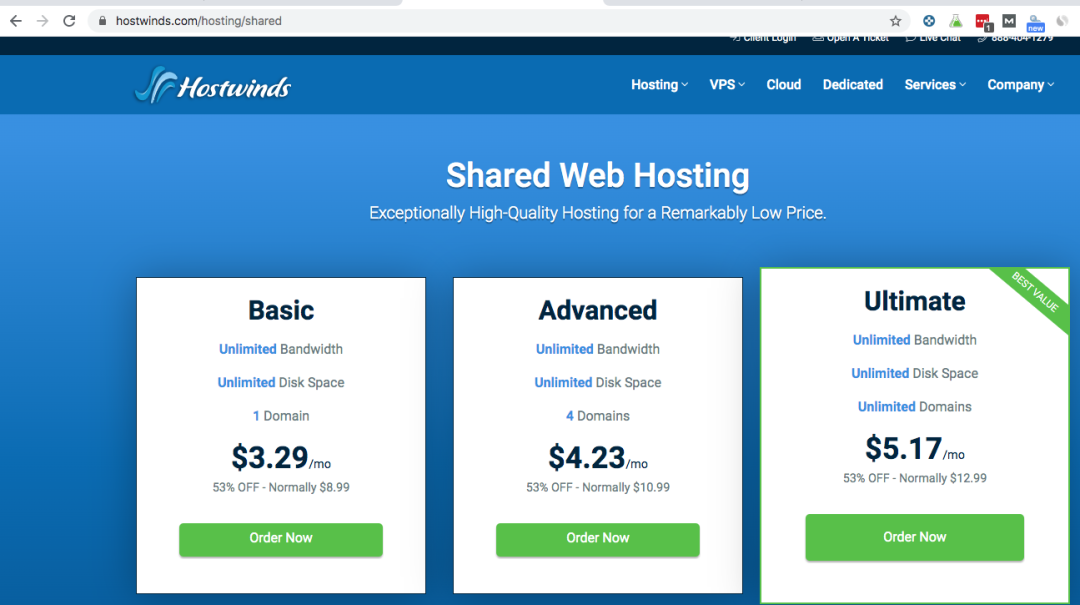Expand the VPS dropdown menu

pyautogui.click(x=727, y=85)
